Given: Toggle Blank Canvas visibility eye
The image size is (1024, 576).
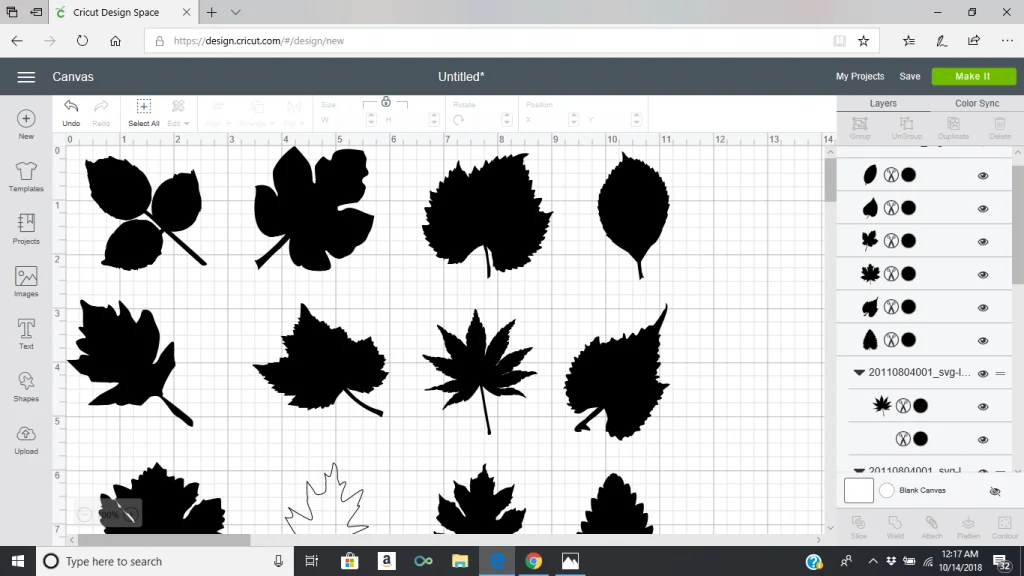Looking at the screenshot, I should (994, 491).
